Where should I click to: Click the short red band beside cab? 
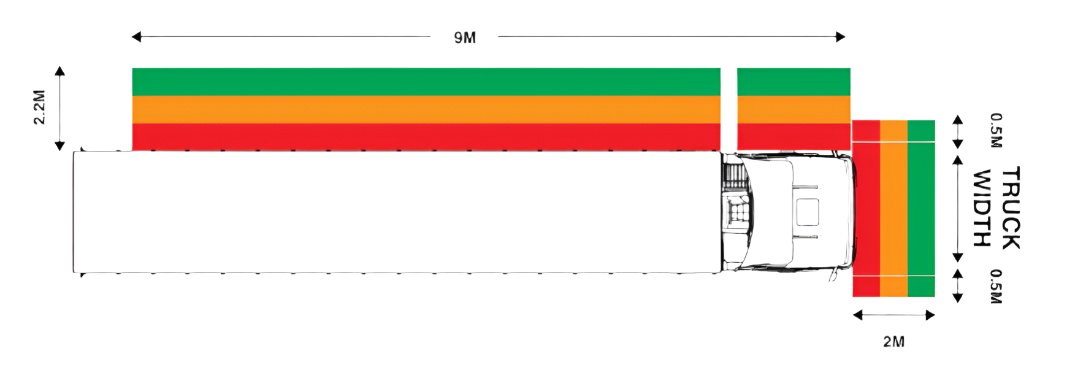[793, 137]
